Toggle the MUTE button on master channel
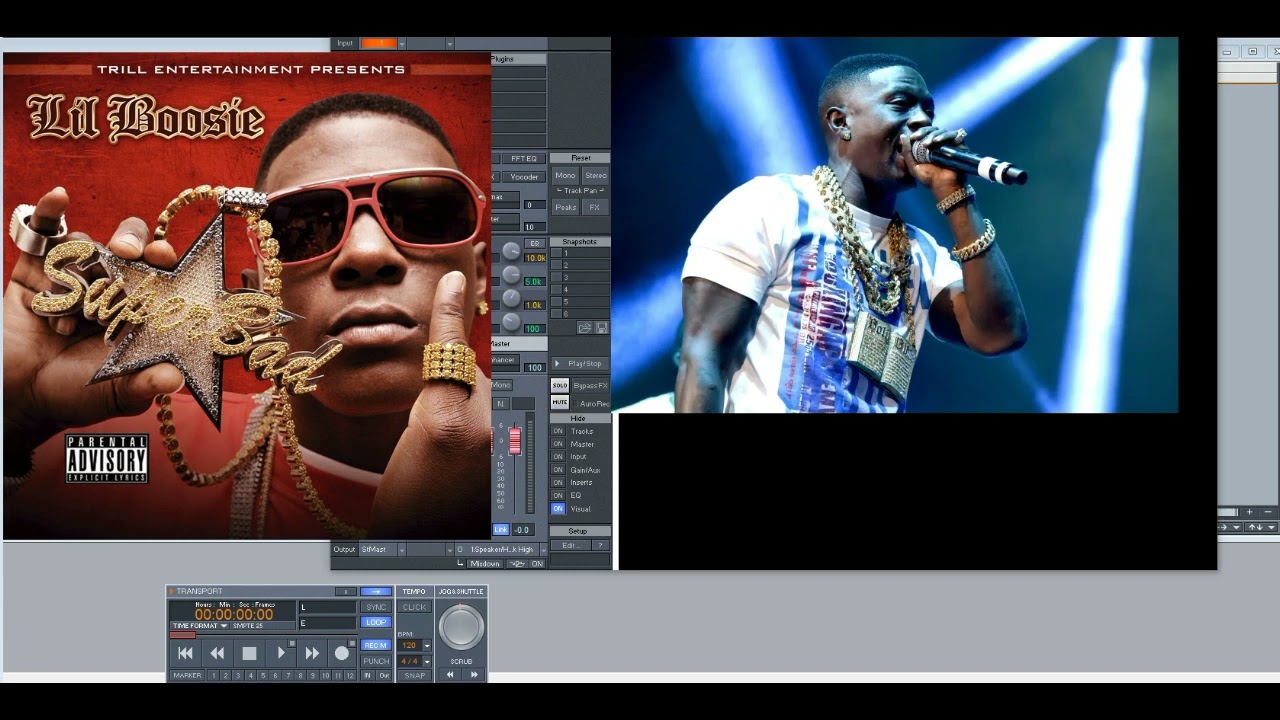Viewport: 1280px width, 720px height. click(560, 403)
